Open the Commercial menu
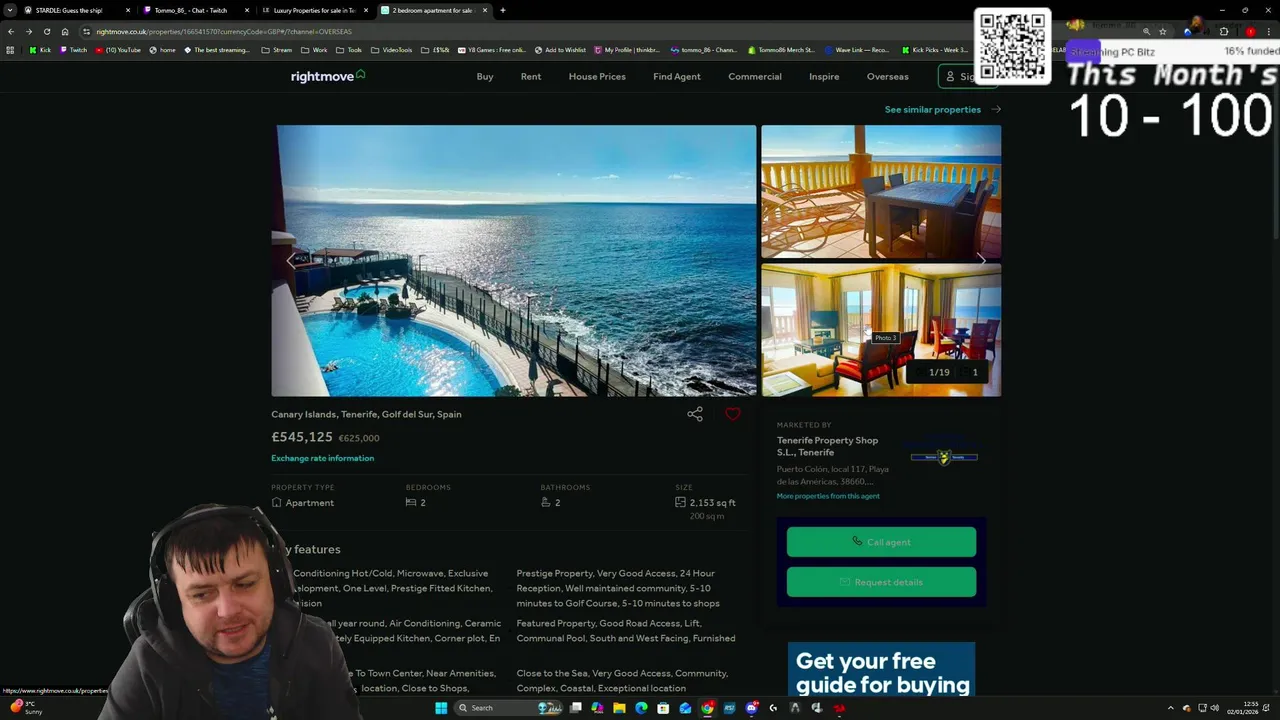 [x=755, y=77]
